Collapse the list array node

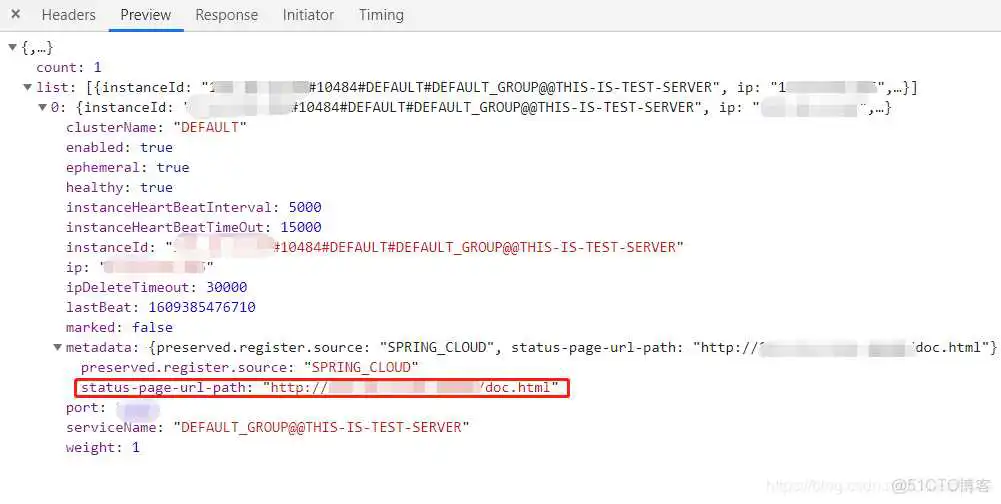coord(27,88)
